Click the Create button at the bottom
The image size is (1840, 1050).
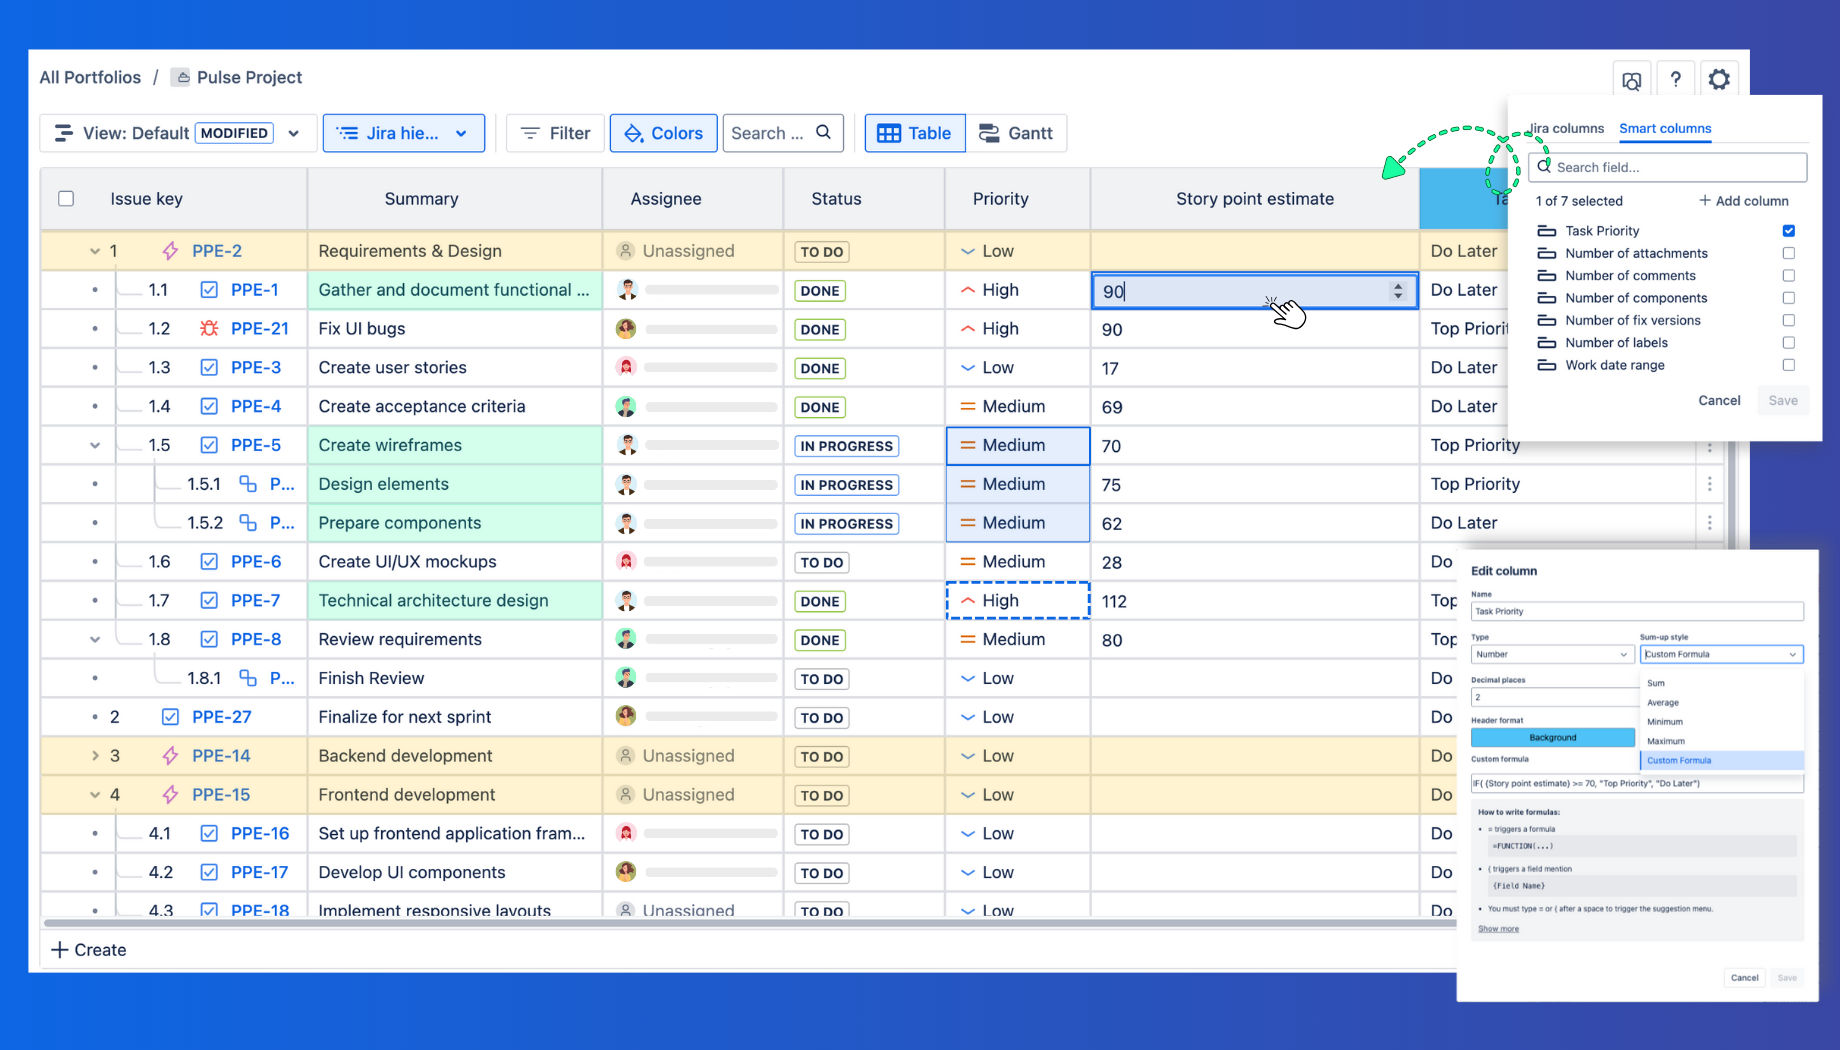tap(88, 950)
